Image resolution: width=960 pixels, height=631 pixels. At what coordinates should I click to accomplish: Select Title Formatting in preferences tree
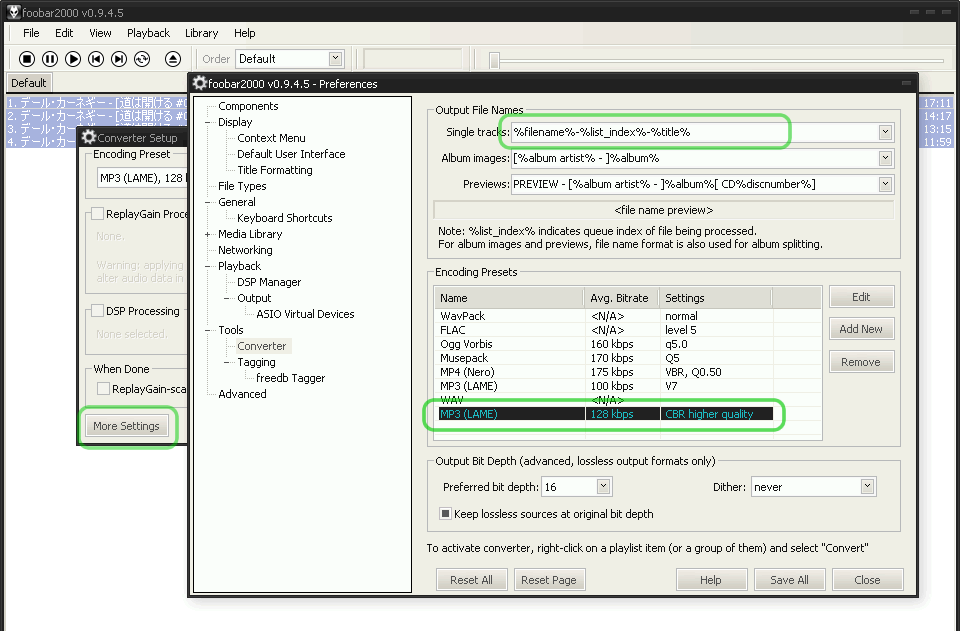click(275, 170)
